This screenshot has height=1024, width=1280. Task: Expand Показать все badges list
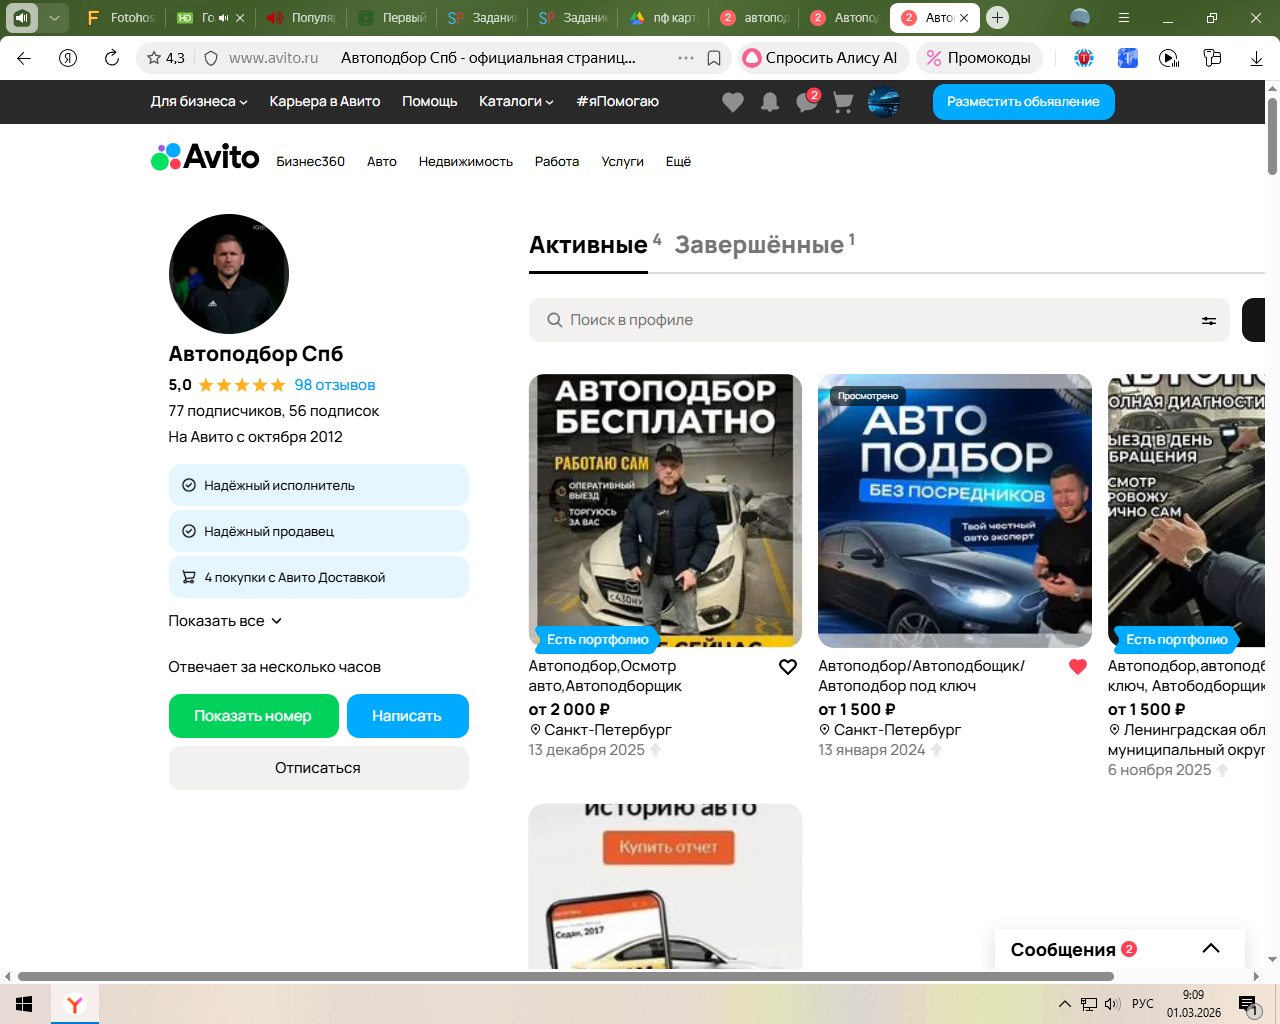pos(225,621)
